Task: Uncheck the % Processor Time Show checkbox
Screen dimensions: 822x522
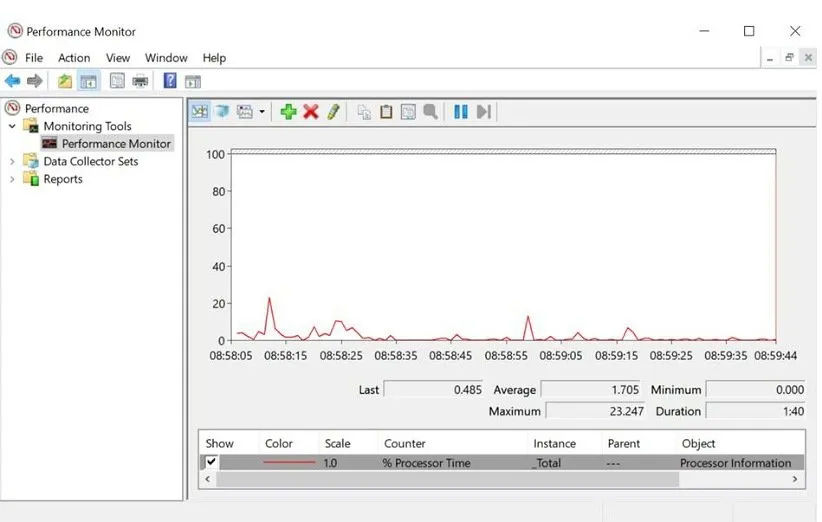Action: coord(211,463)
